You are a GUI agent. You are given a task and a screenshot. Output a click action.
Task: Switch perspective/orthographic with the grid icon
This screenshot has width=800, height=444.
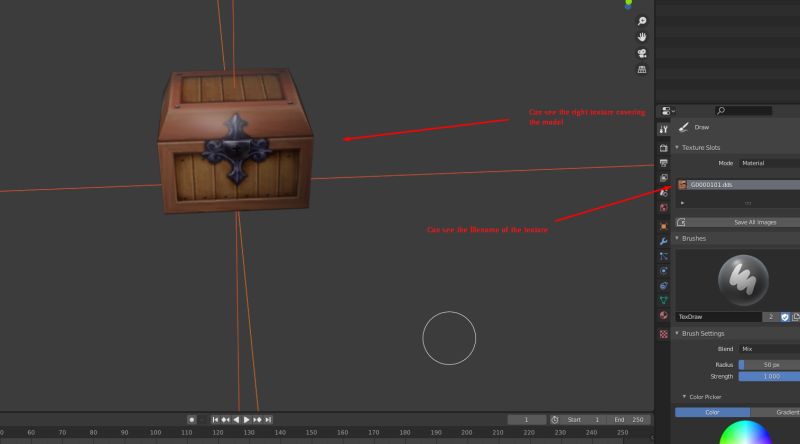point(642,69)
